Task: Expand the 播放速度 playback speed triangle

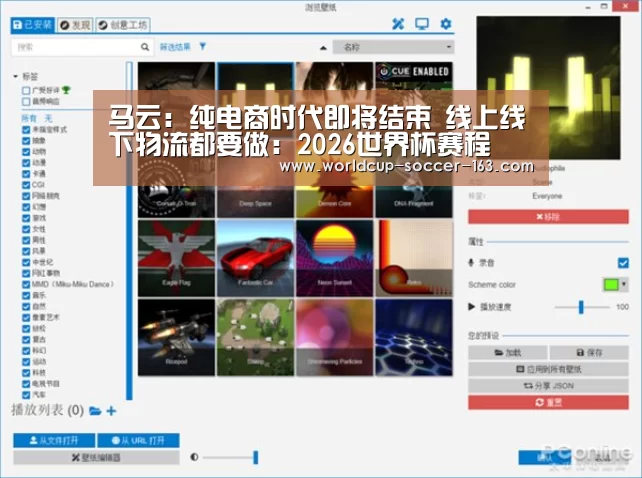Action: (471, 306)
